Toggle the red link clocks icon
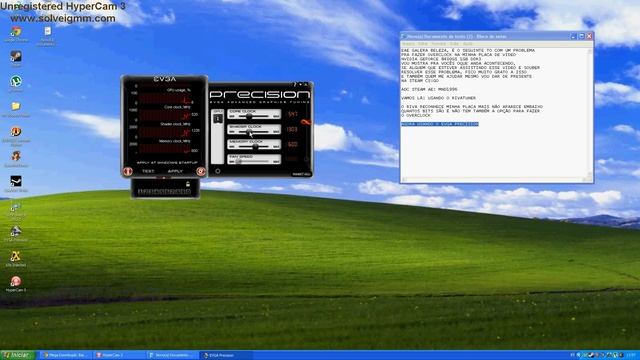 pos(306,122)
